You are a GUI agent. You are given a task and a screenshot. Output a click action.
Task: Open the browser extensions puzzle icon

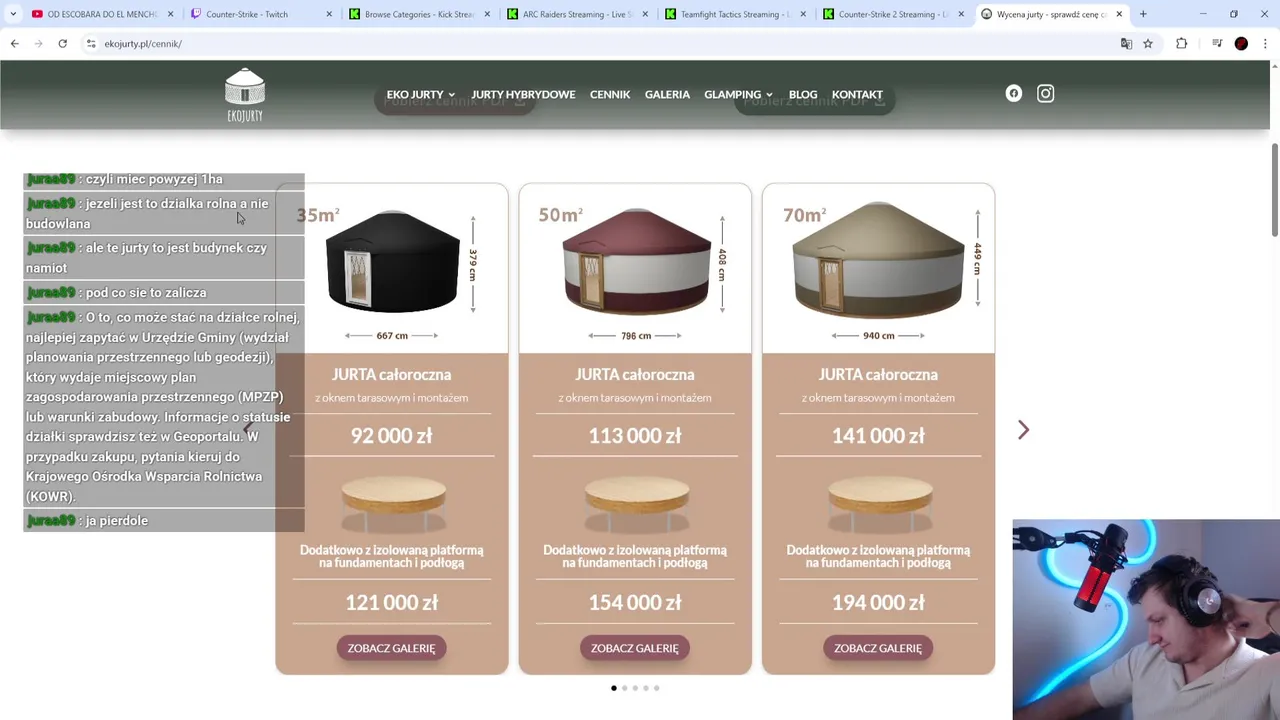[x=1181, y=43]
